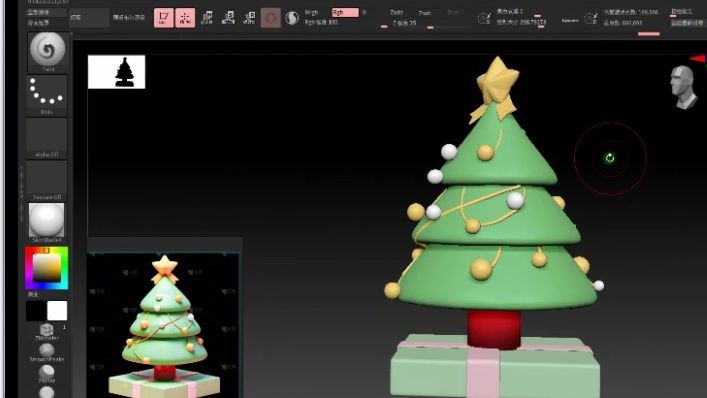
Task: Open the current brush thumbnail picker
Action: [47, 52]
